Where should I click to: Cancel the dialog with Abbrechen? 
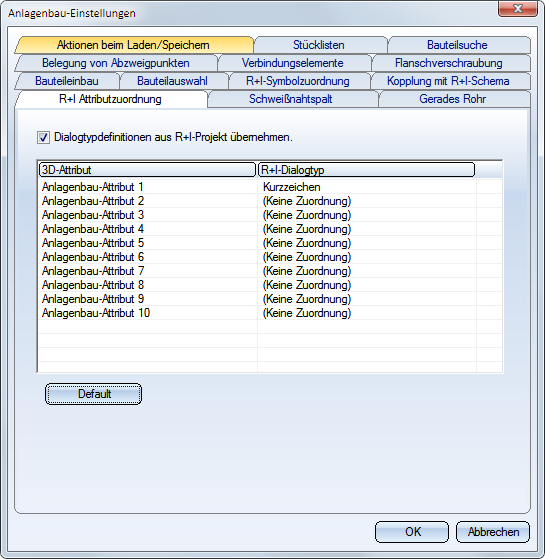(493, 532)
